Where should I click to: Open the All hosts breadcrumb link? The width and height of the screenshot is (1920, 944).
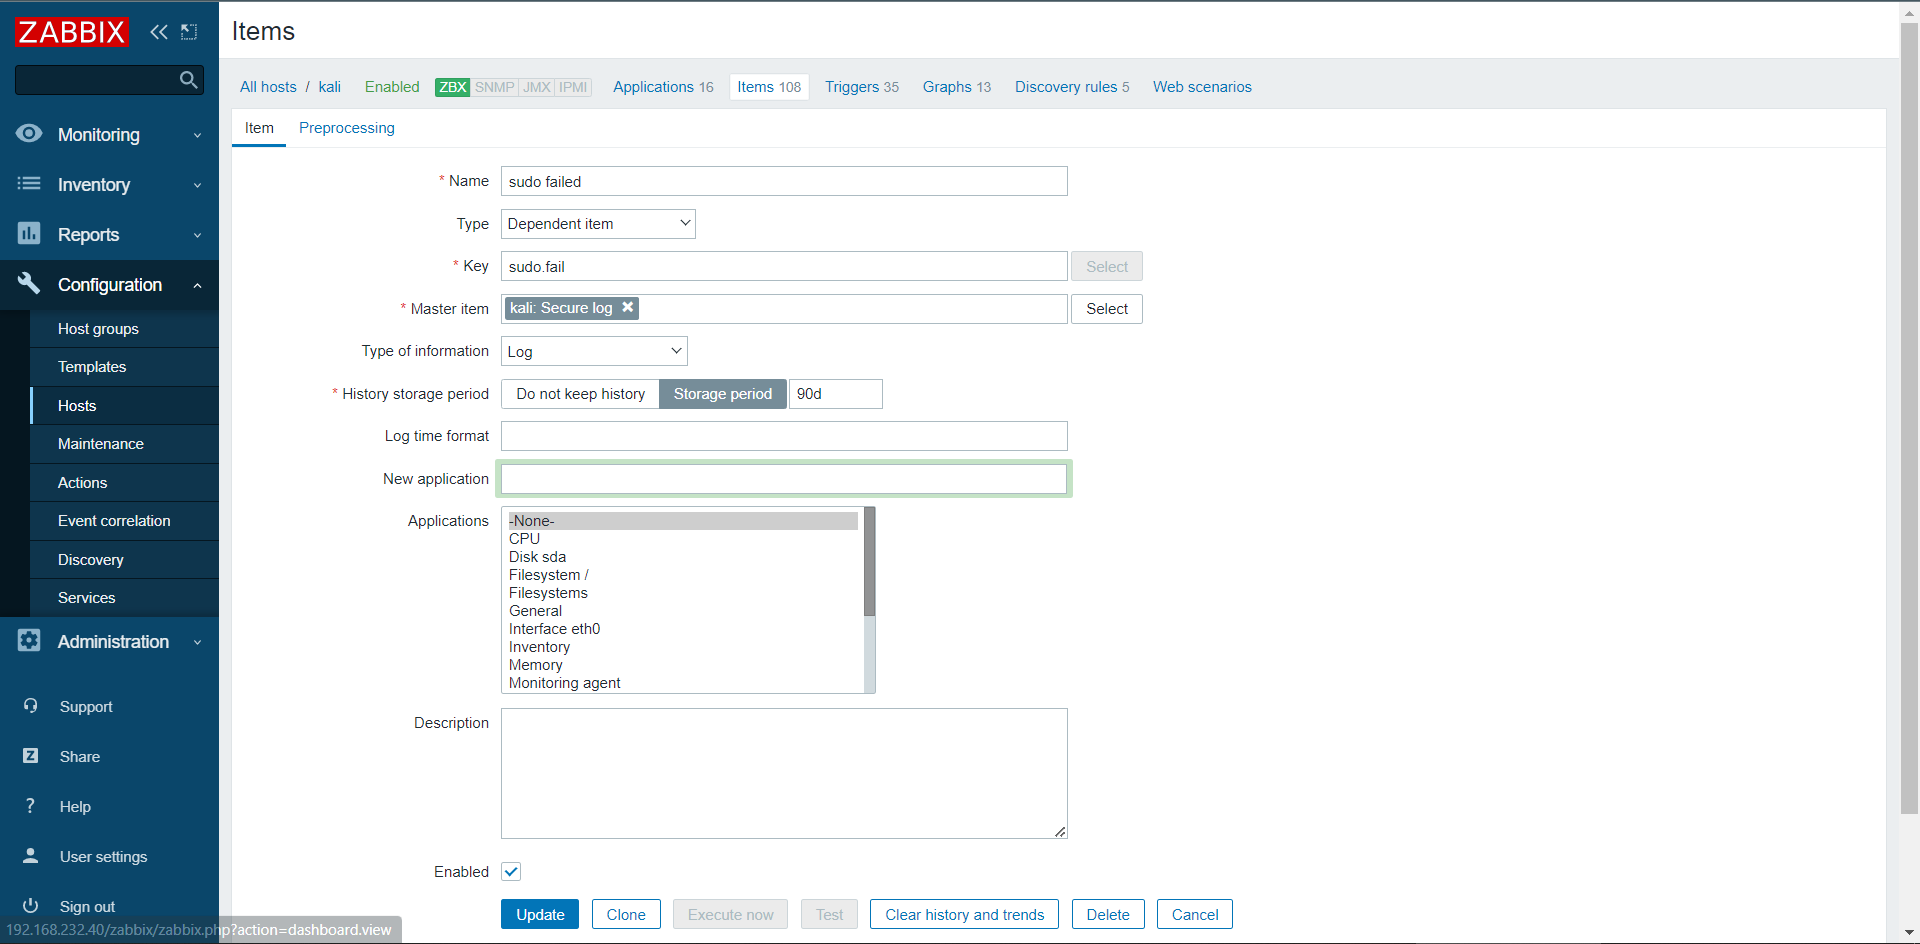pos(268,87)
